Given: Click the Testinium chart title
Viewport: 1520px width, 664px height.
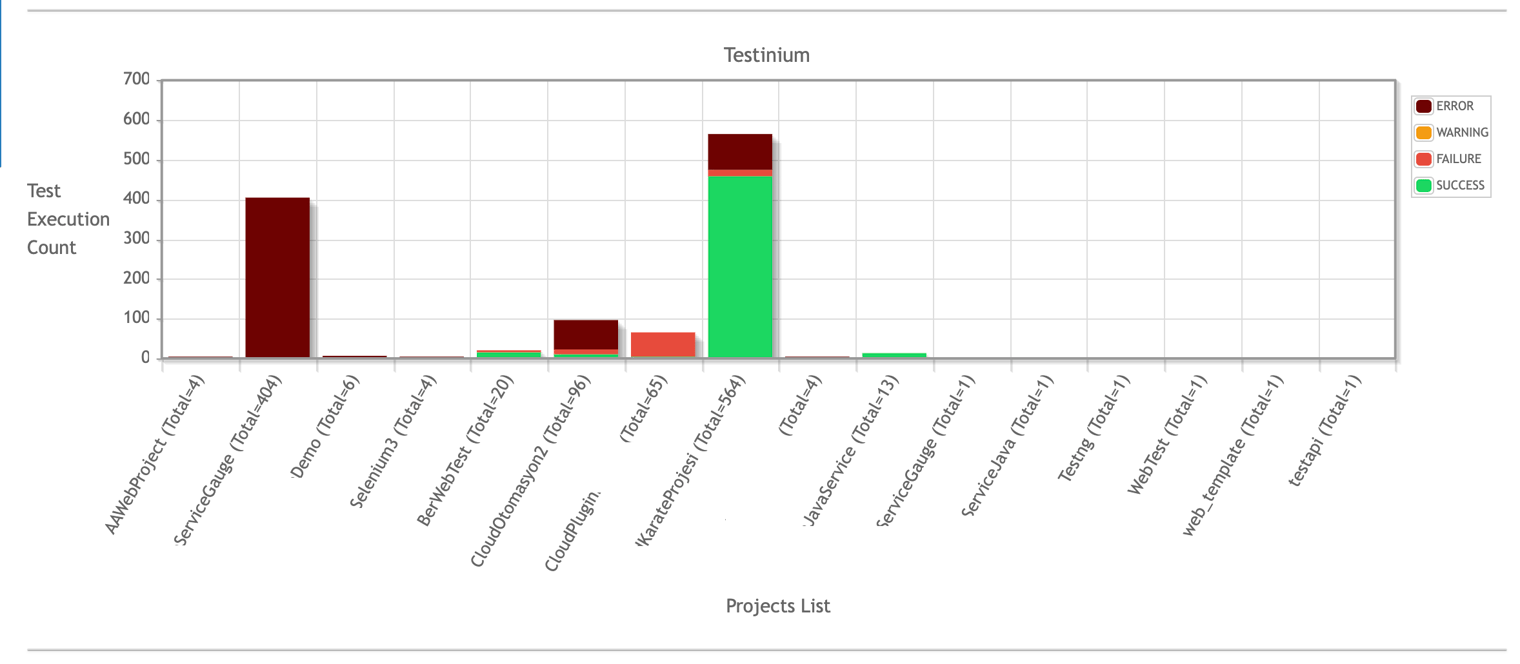Looking at the screenshot, I should click(x=767, y=55).
